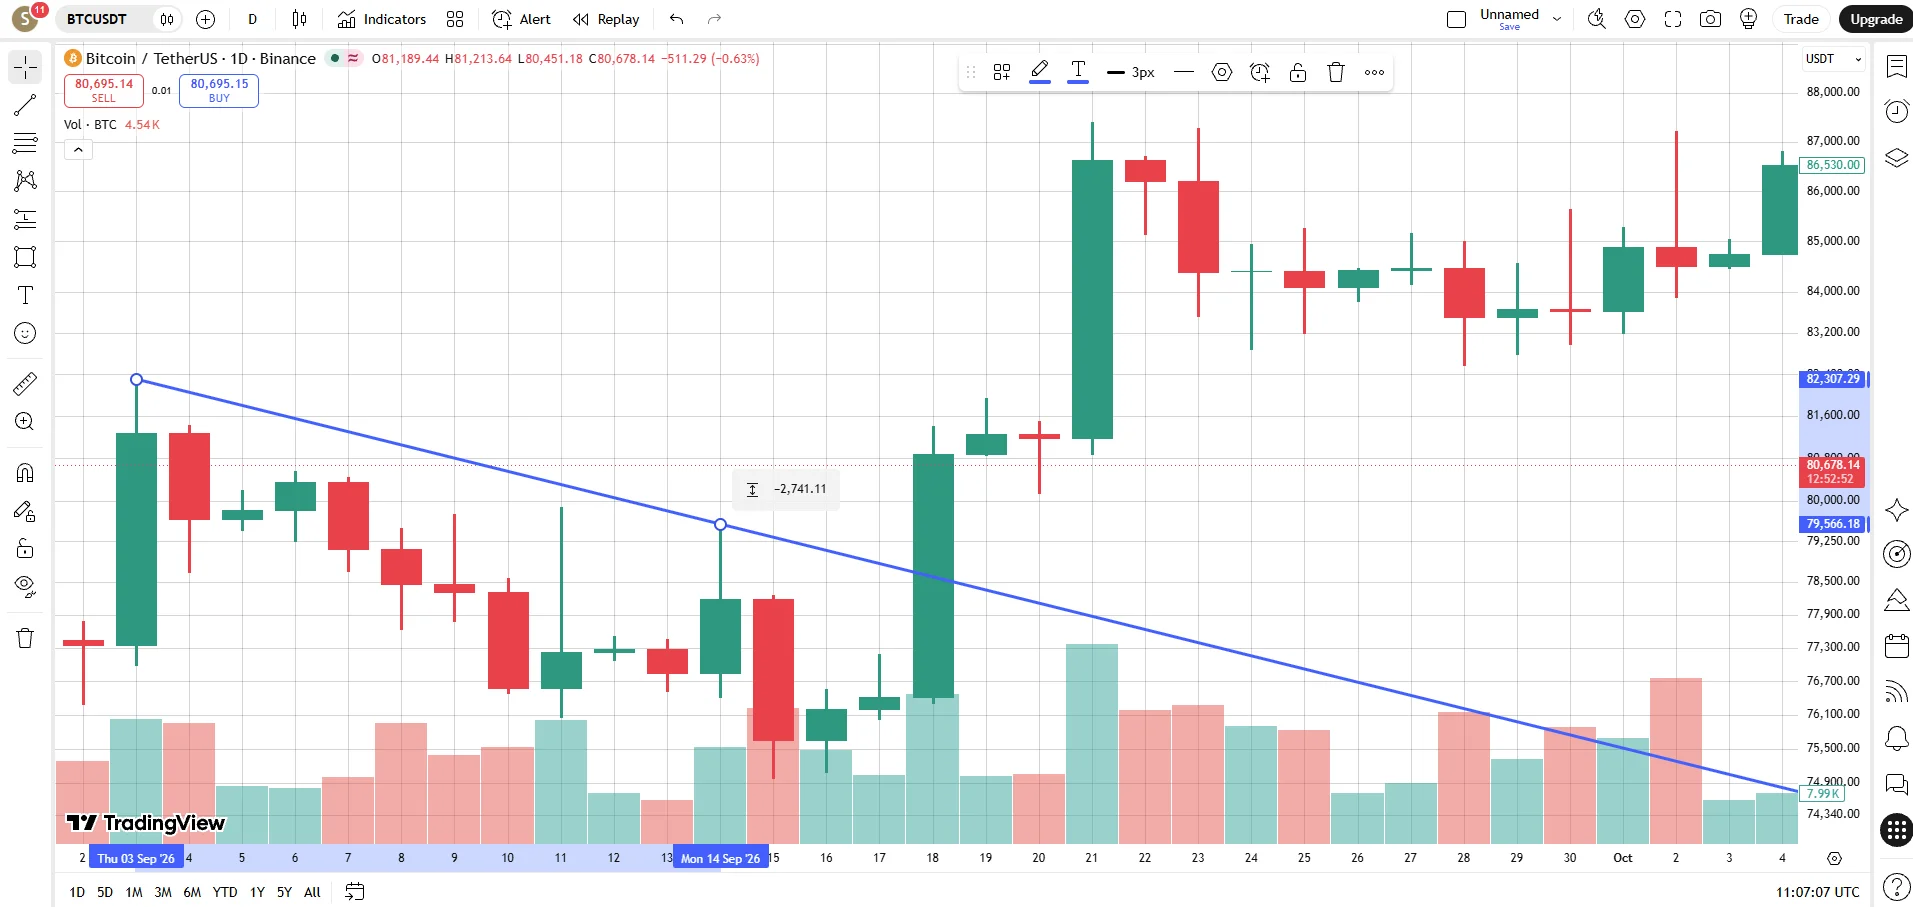The height and width of the screenshot is (907, 1913).
Task: Select the All time range
Action: (x=312, y=892)
